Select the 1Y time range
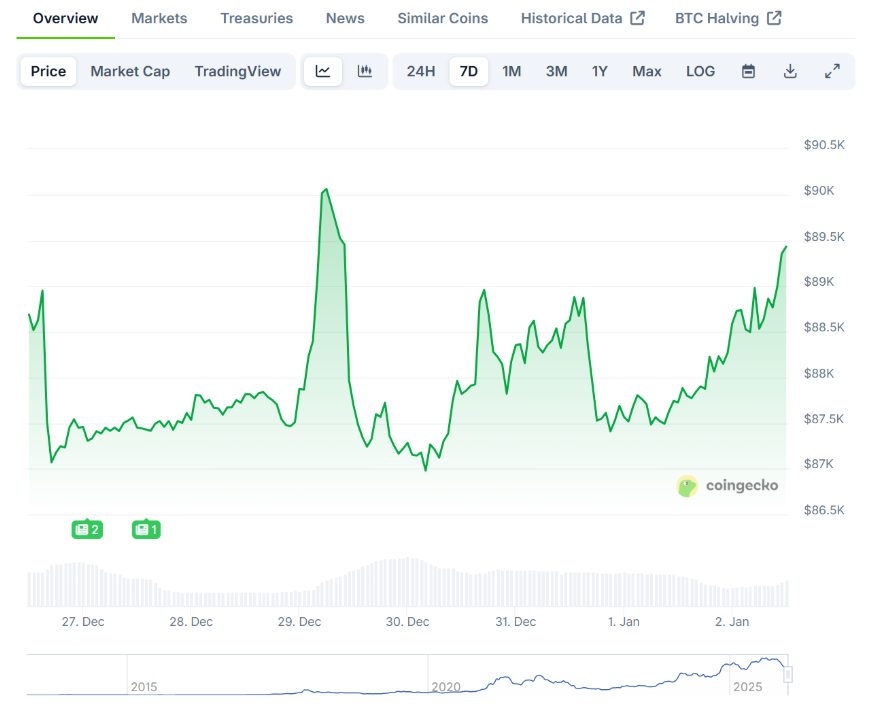 pos(600,71)
